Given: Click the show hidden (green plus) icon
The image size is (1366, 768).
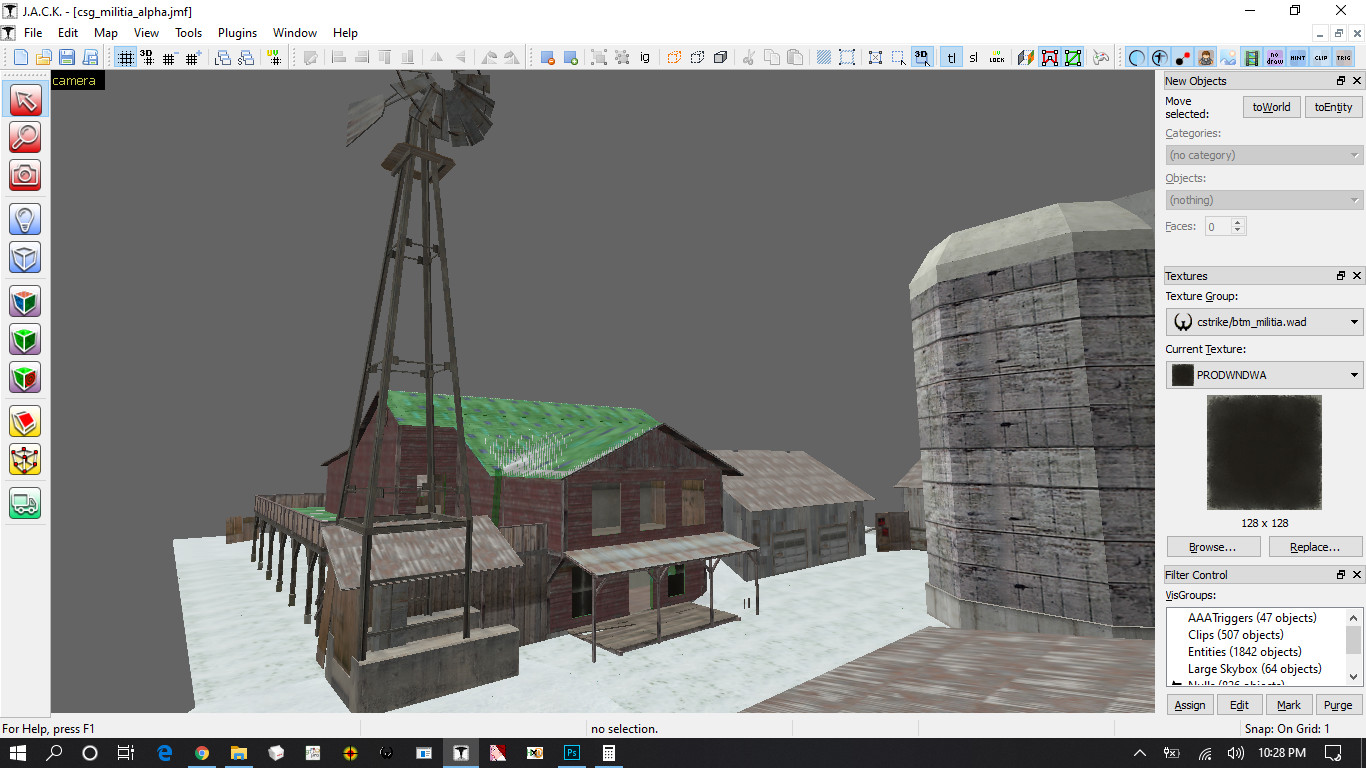Looking at the screenshot, I should [570, 57].
